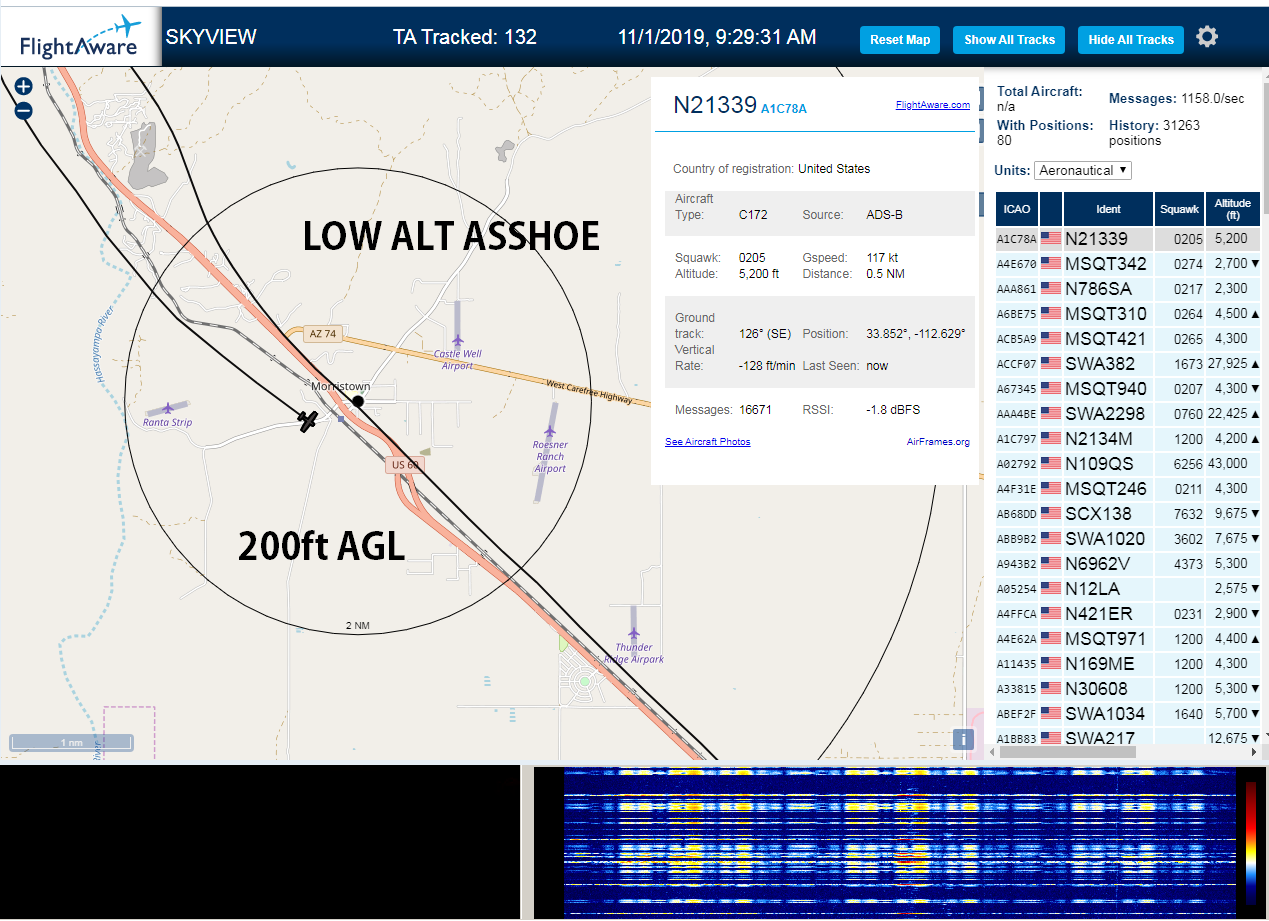This screenshot has width=1269, height=921.
Task: Click the A4E670 ICAO cell
Action: 1017,264
